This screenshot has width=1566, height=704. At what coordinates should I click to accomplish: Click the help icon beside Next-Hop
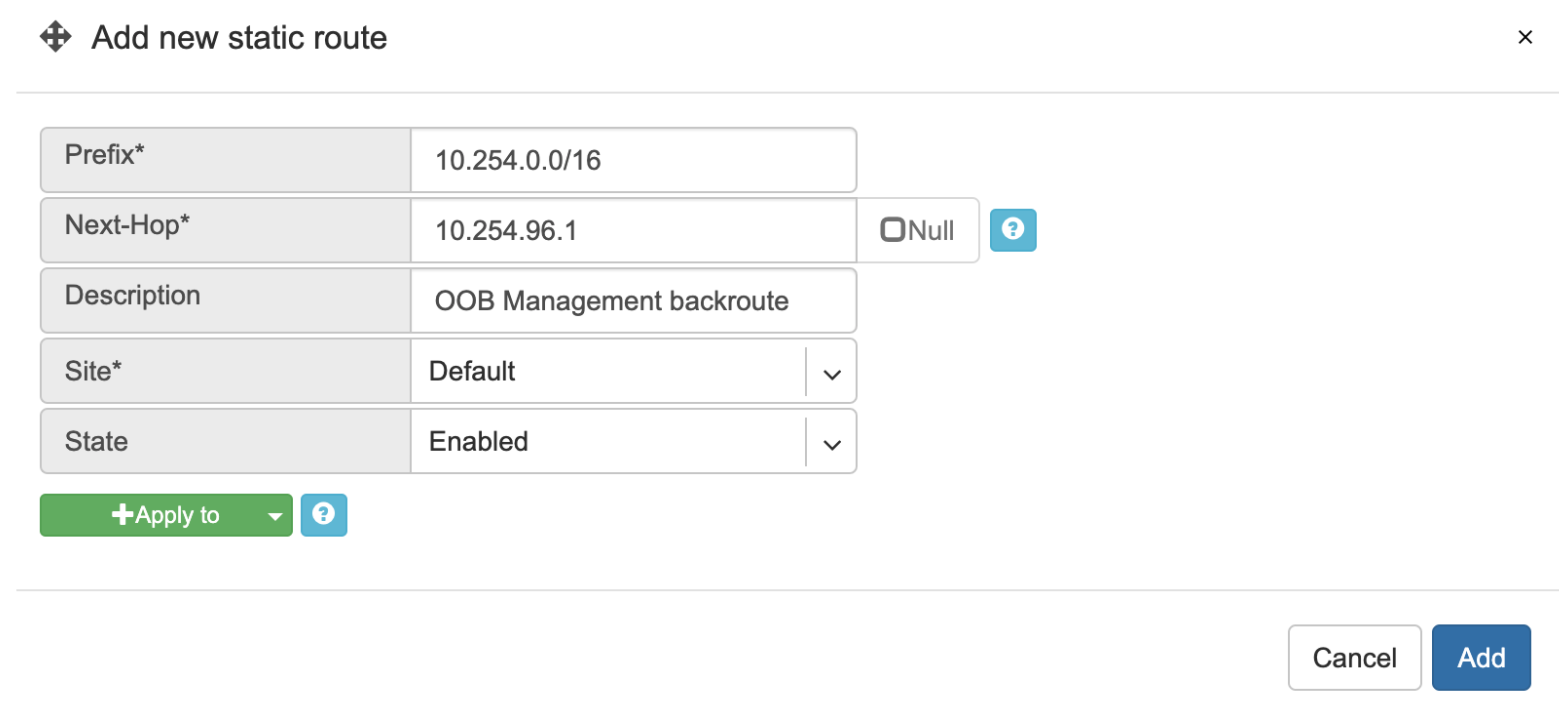pyautogui.click(x=1013, y=230)
